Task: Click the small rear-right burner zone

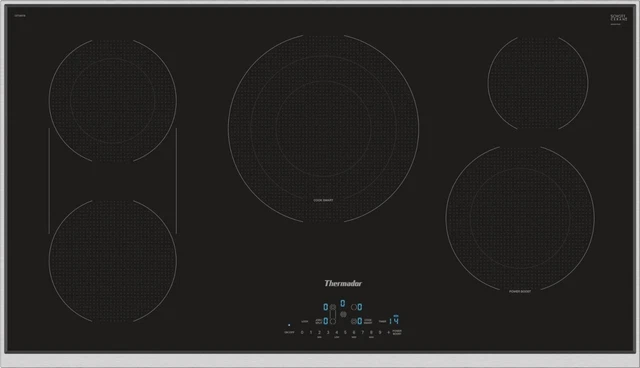Action: tap(538, 83)
